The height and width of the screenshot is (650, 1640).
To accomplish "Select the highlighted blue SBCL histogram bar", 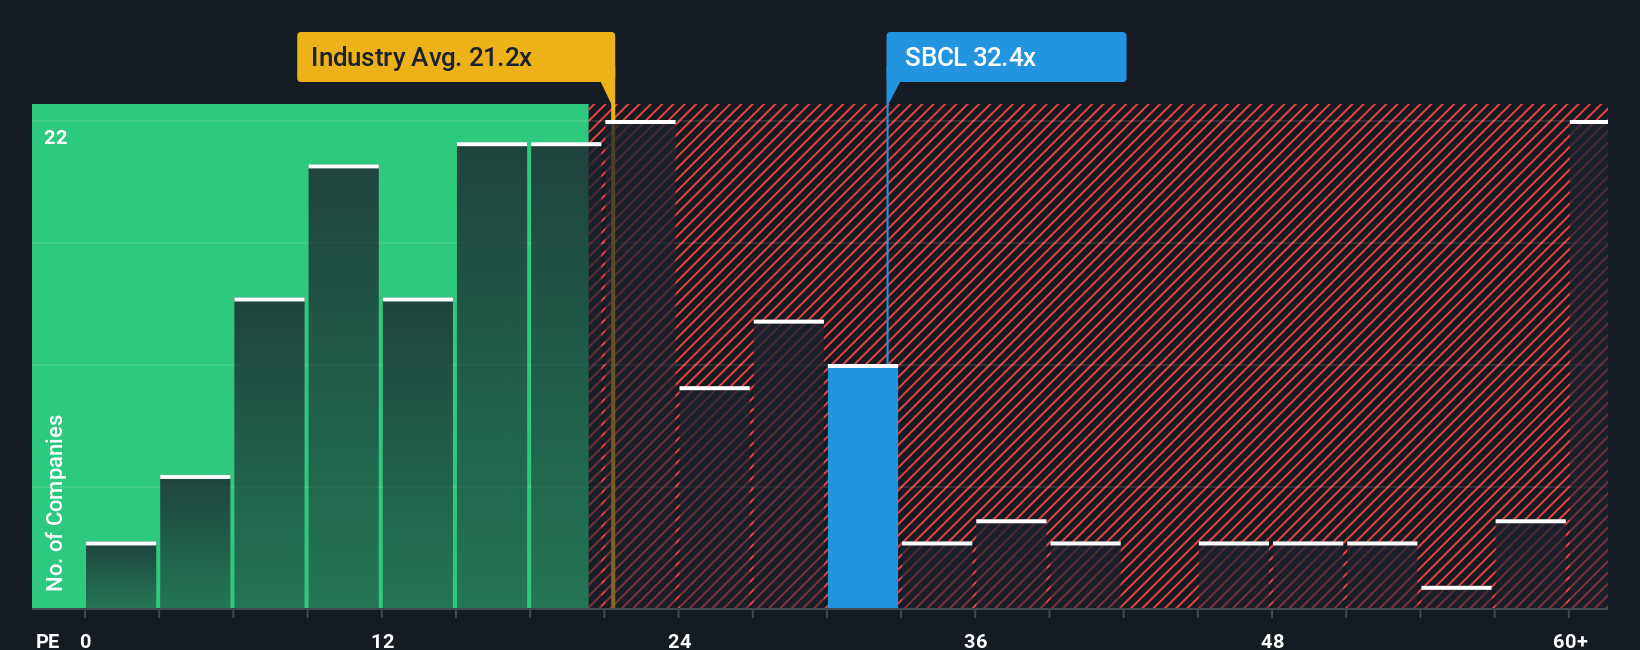I will click(863, 487).
